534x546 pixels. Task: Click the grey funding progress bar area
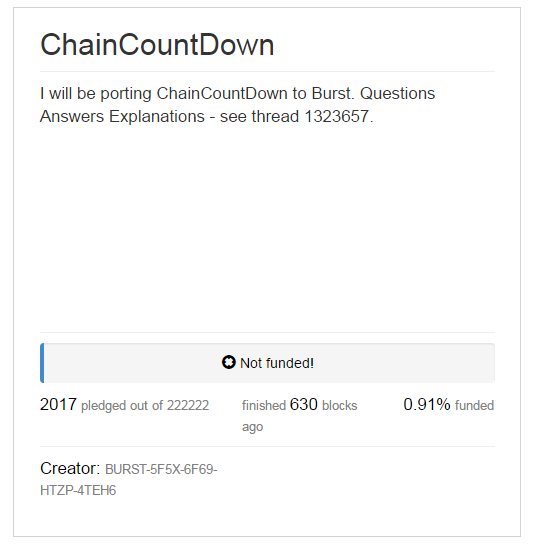tap(269, 363)
